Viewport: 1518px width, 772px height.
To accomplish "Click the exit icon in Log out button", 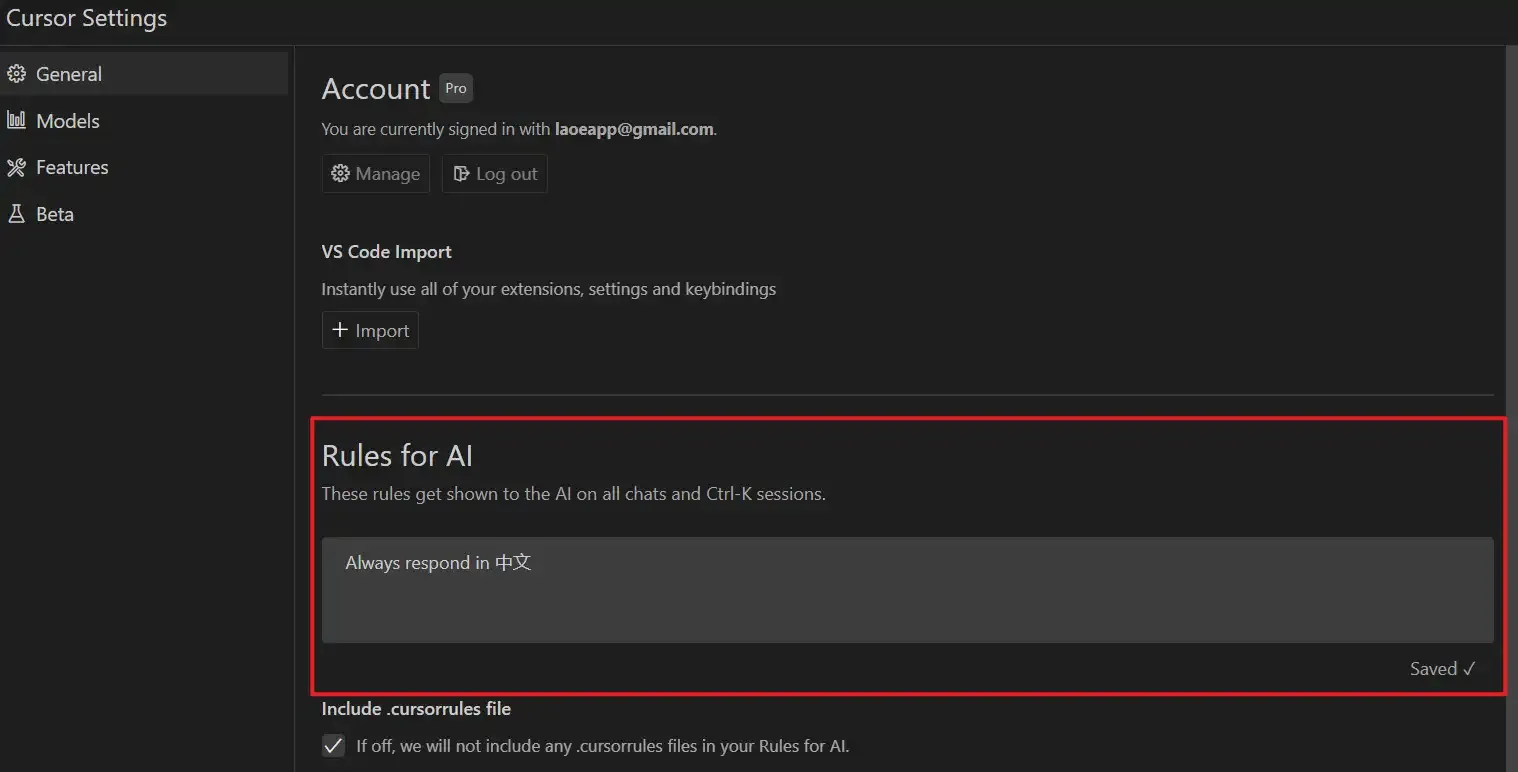I will coord(461,174).
